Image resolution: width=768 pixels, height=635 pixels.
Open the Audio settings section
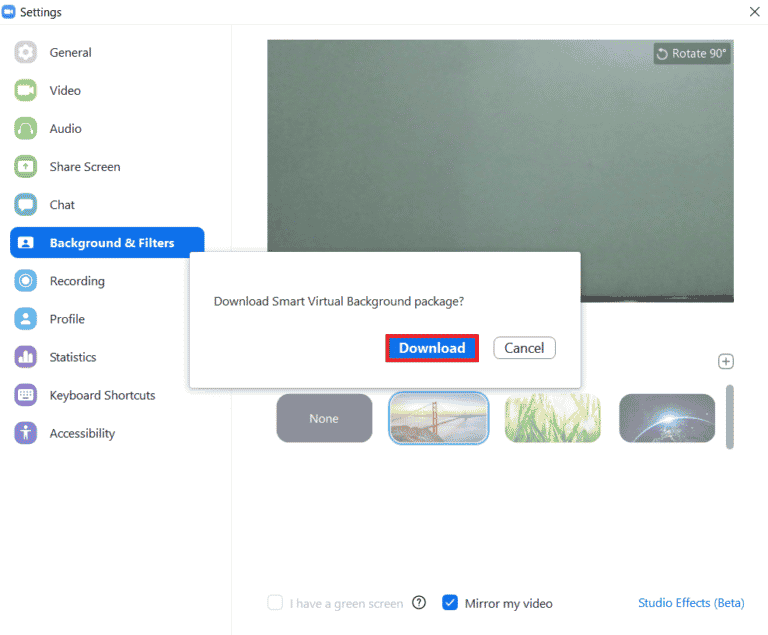point(66,128)
